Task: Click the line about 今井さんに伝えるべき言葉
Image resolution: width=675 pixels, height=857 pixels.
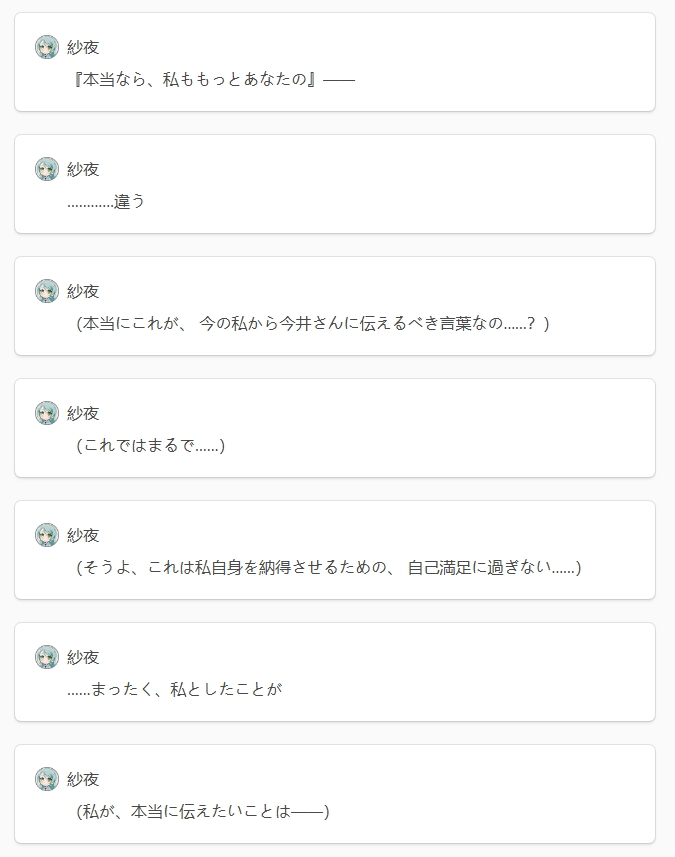Action: [313, 324]
